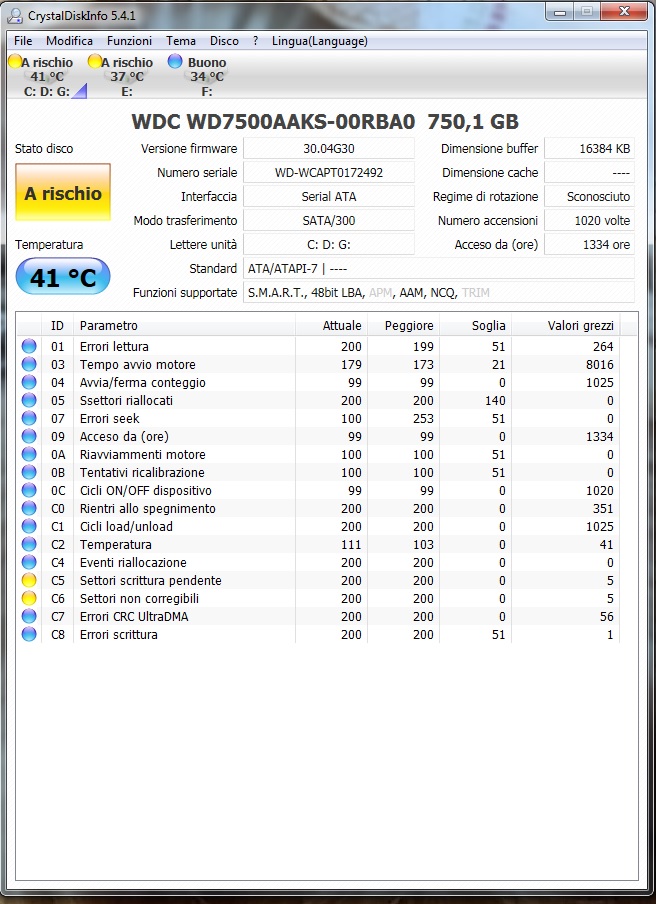
Task: Click yellow warning circle for Settori non corregibili
Action: coord(29,598)
